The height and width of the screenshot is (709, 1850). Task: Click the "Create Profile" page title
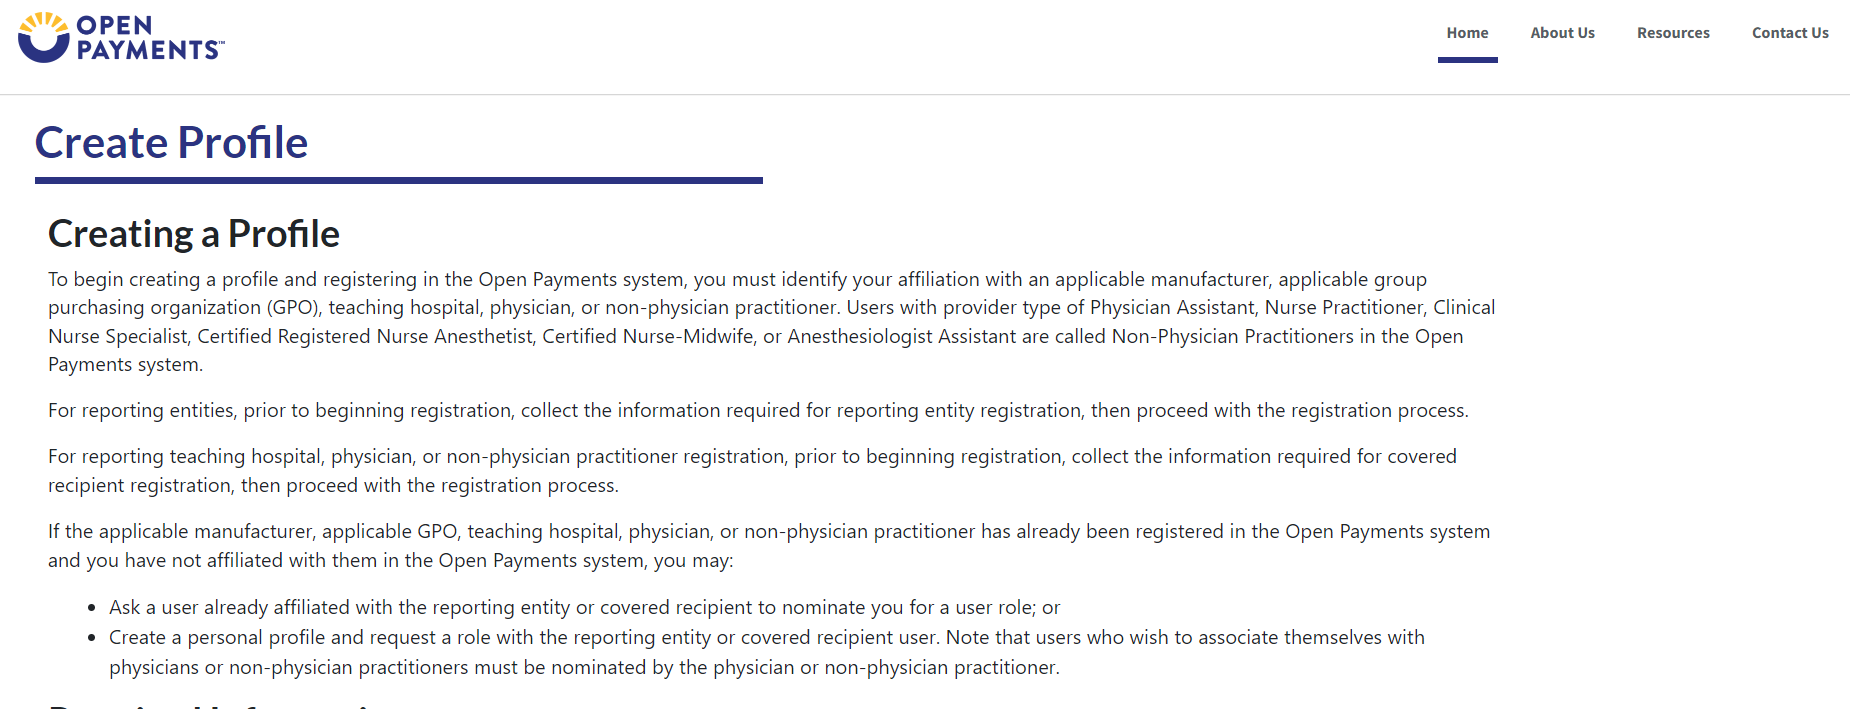[x=171, y=143]
